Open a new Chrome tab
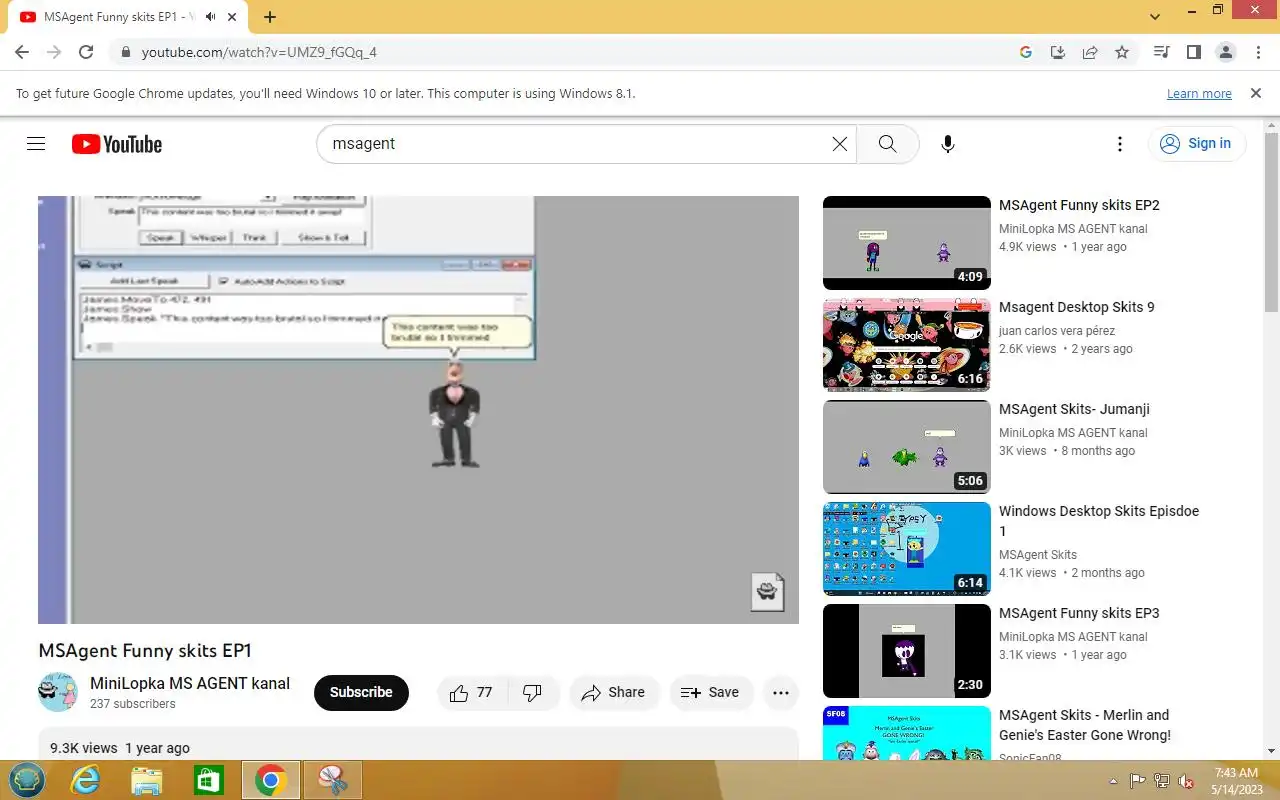1280x800 pixels. (x=270, y=17)
